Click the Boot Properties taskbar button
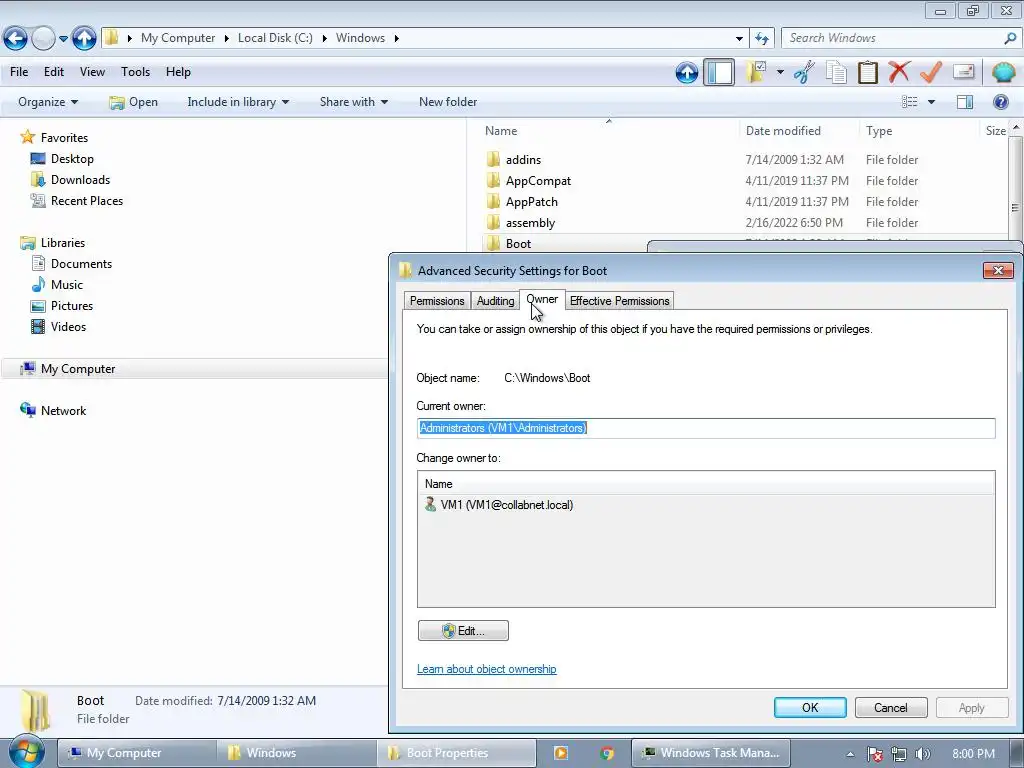This screenshot has width=1024, height=768. [456, 753]
